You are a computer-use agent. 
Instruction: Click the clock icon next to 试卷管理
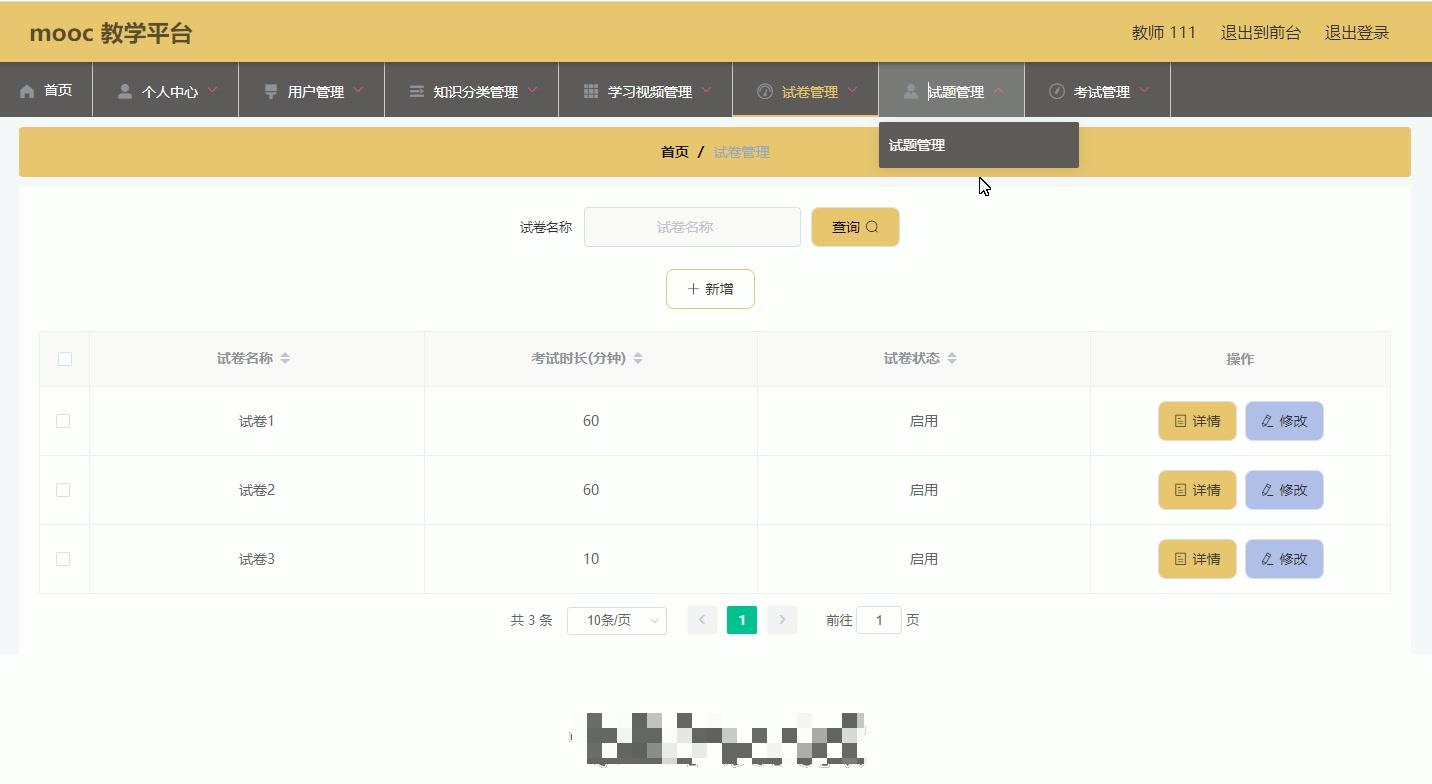763,91
